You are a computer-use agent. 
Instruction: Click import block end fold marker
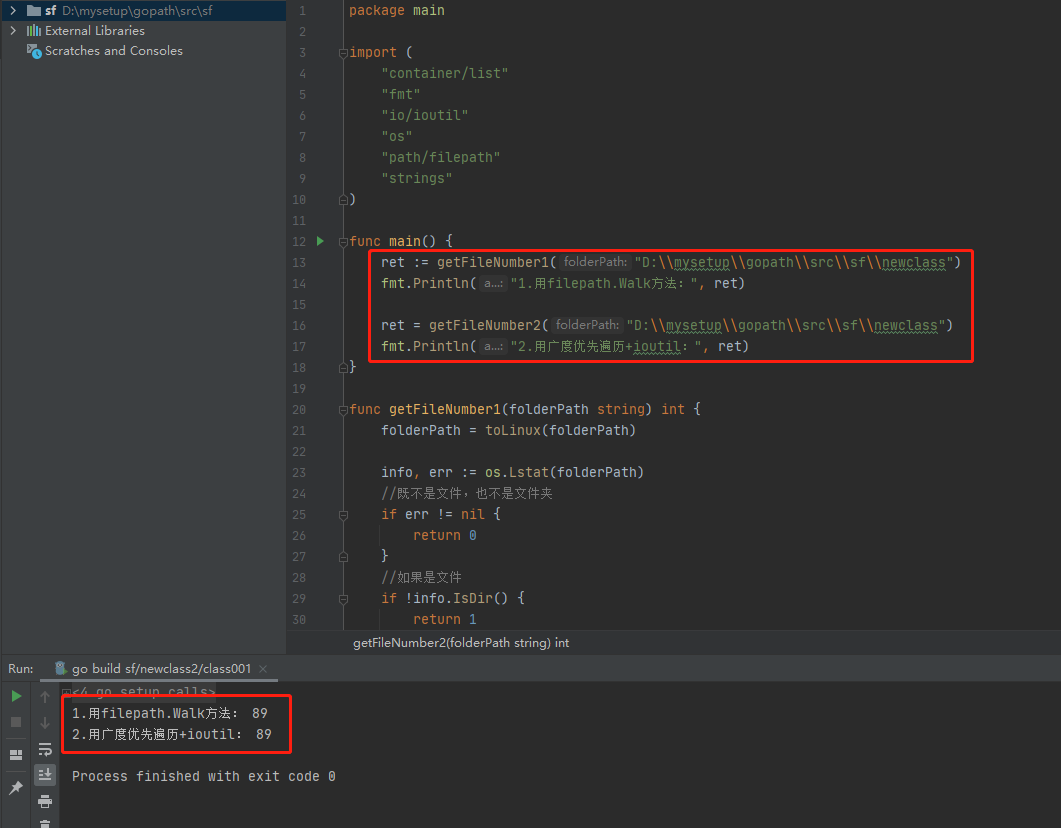pyautogui.click(x=343, y=200)
